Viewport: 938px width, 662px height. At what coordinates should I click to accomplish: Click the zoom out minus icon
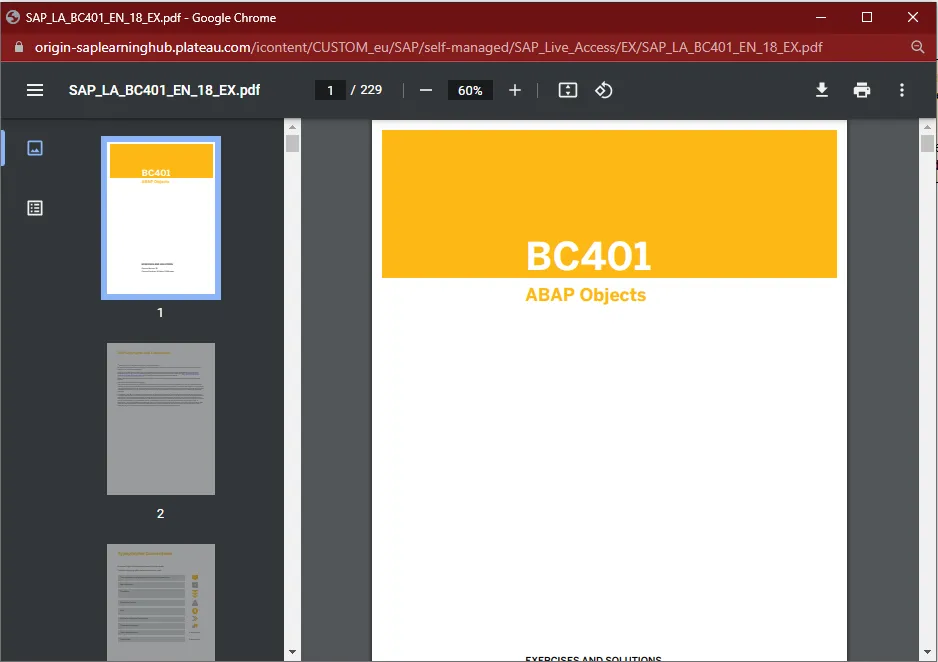[x=426, y=90]
